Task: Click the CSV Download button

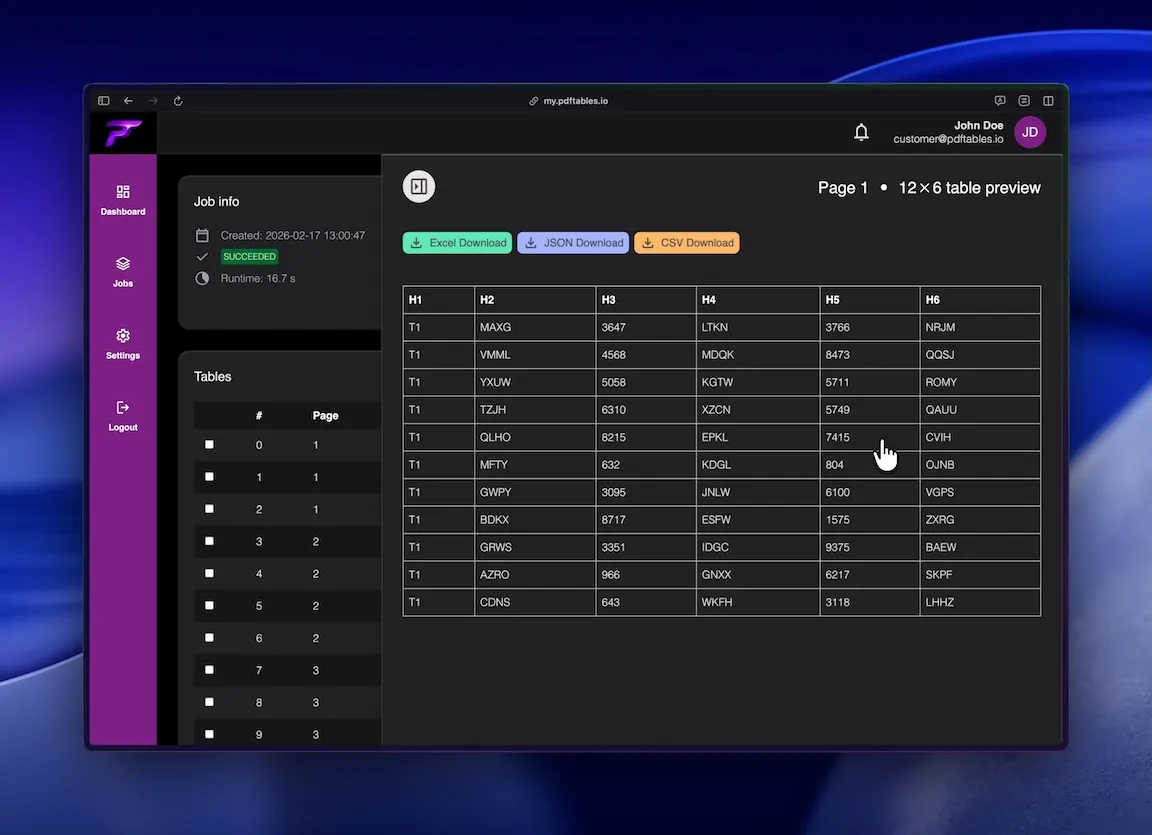Action: [x=686, y=242]
